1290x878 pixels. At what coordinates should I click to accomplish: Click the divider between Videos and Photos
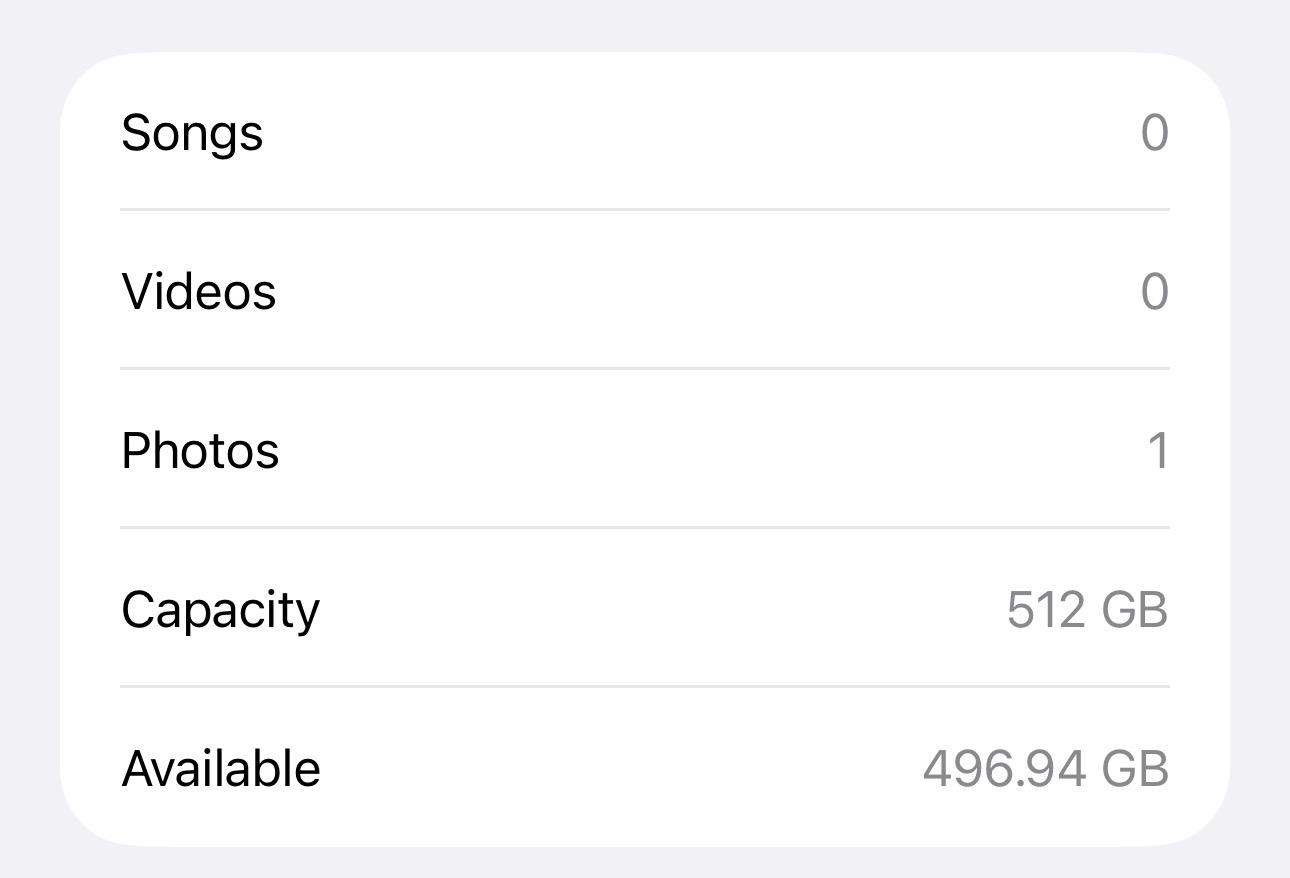click(x=645, y=369)
